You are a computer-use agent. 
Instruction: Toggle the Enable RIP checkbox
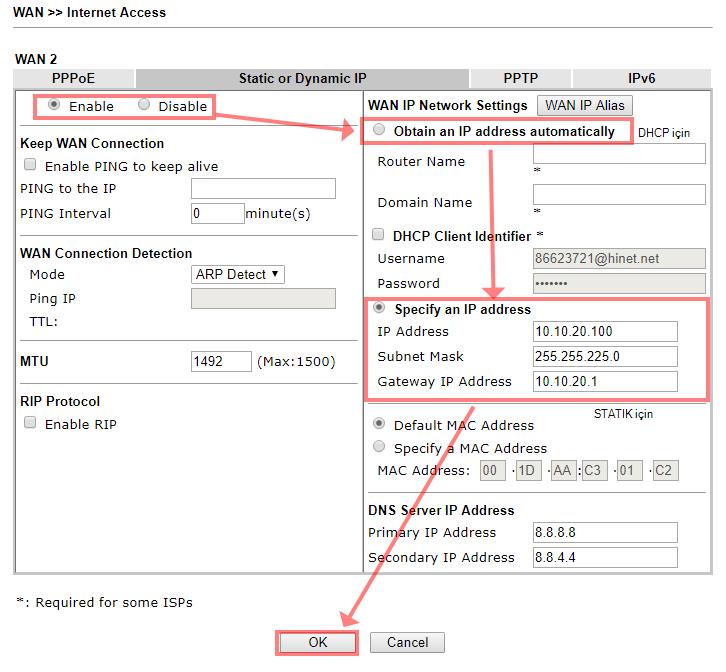pos(30,424)
